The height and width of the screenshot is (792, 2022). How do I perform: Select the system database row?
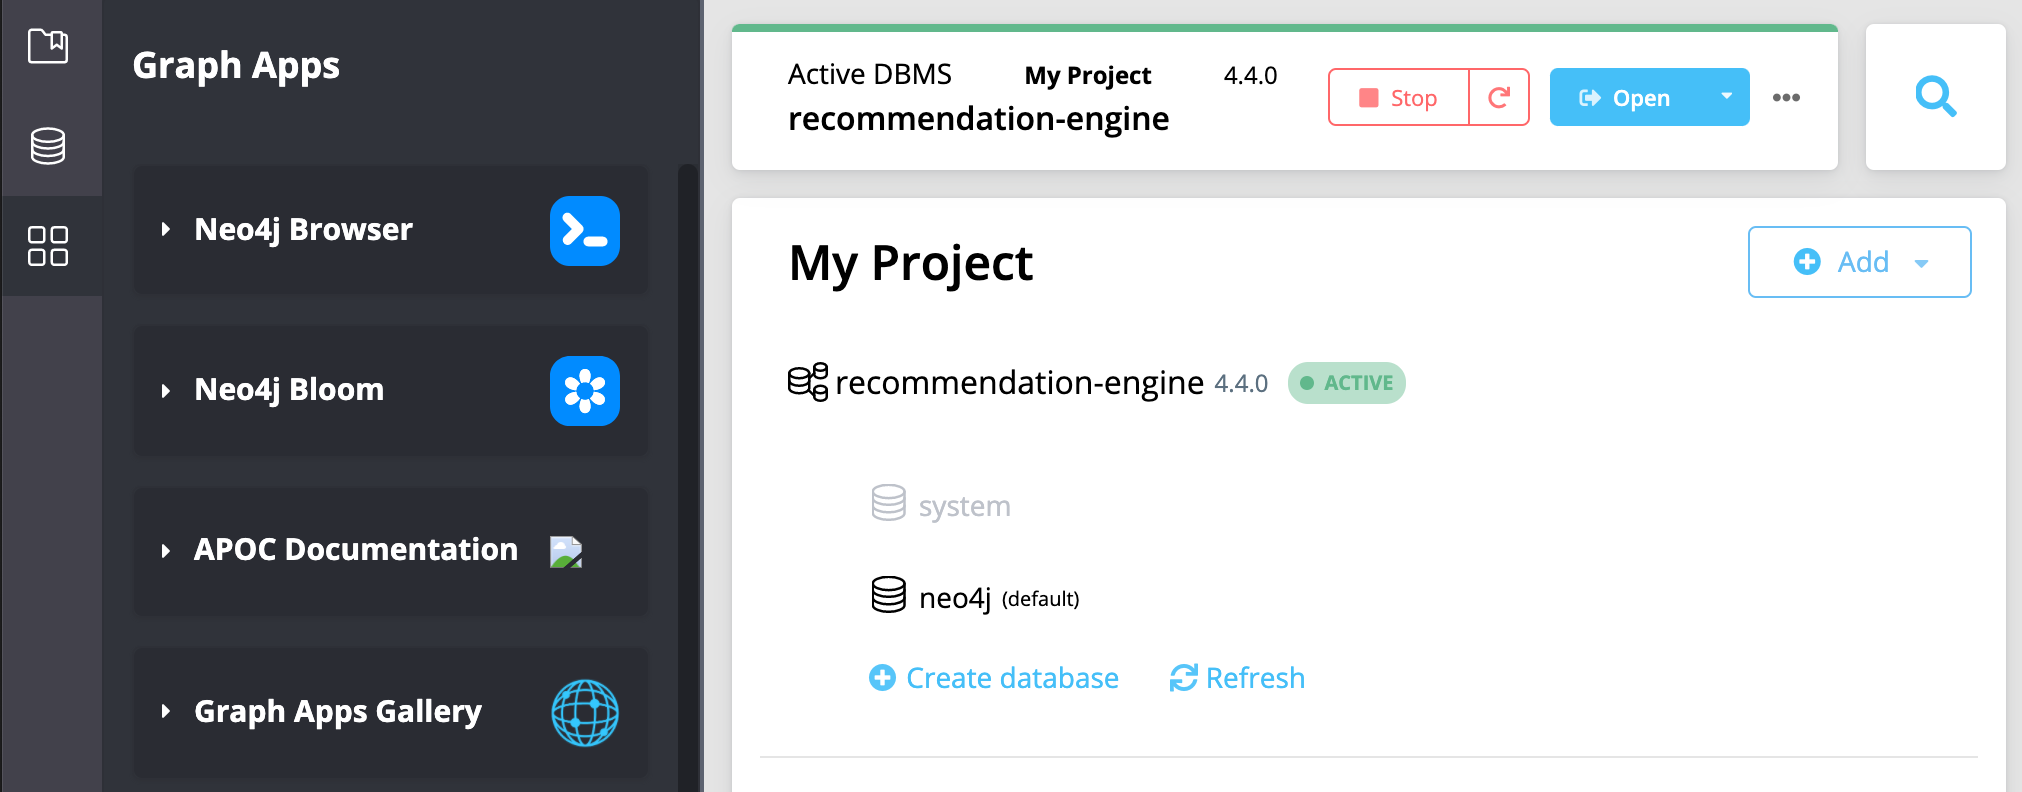(941, 505)
